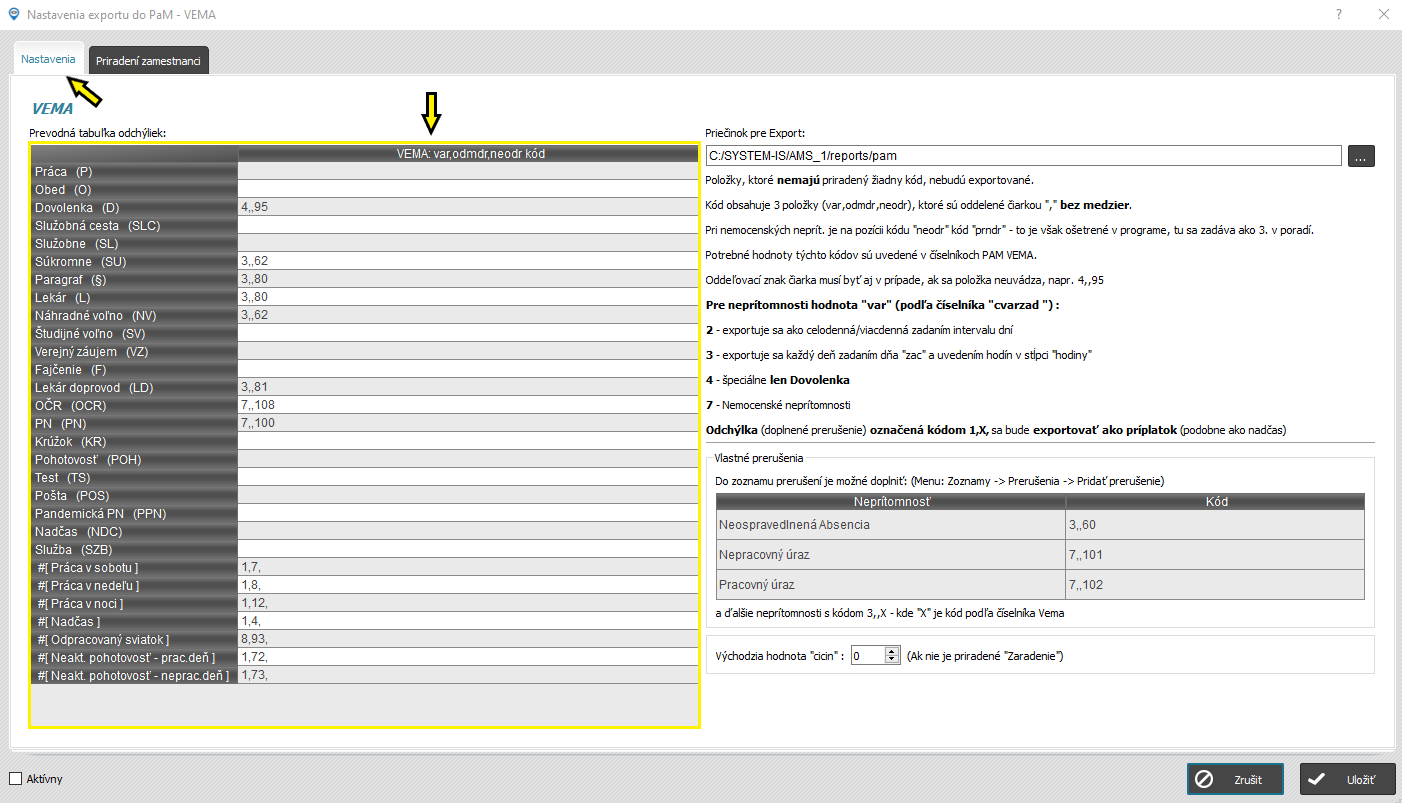The image size is (1402, 803).
Task: Open the Priradení zamestnanci tab
Action: pos(148,61)
